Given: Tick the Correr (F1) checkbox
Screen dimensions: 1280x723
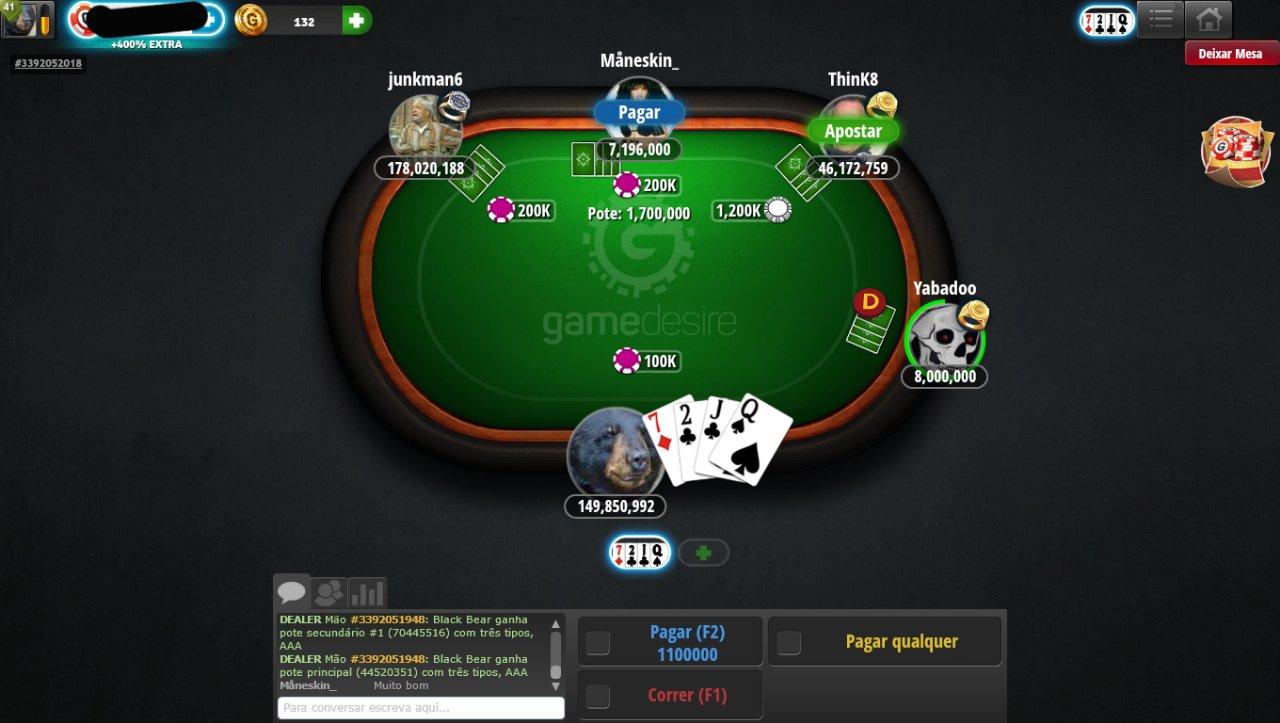Looking at the screenshot, I should 598,696.
